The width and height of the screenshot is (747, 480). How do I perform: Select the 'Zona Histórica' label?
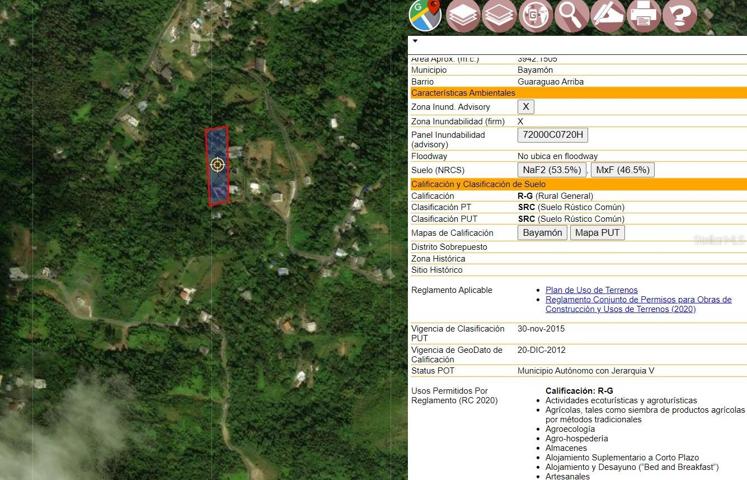click(438, 259)
